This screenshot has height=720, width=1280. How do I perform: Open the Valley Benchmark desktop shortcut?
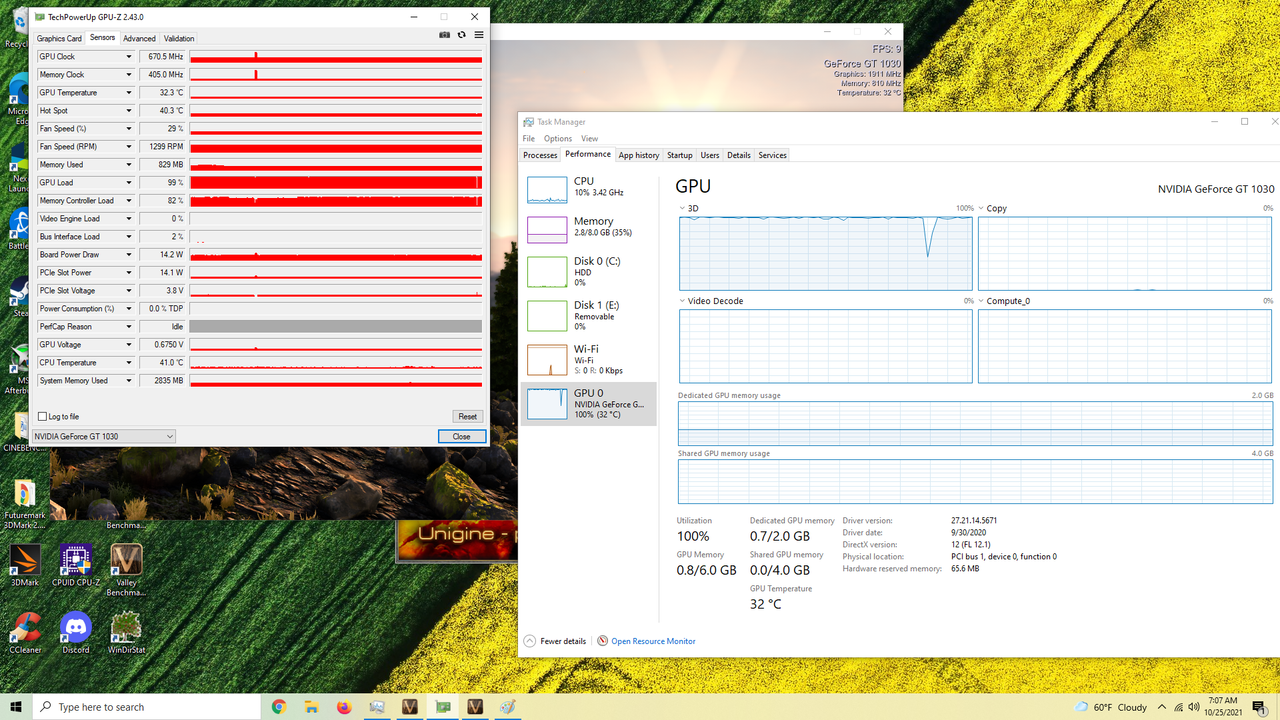coord(126,570)
